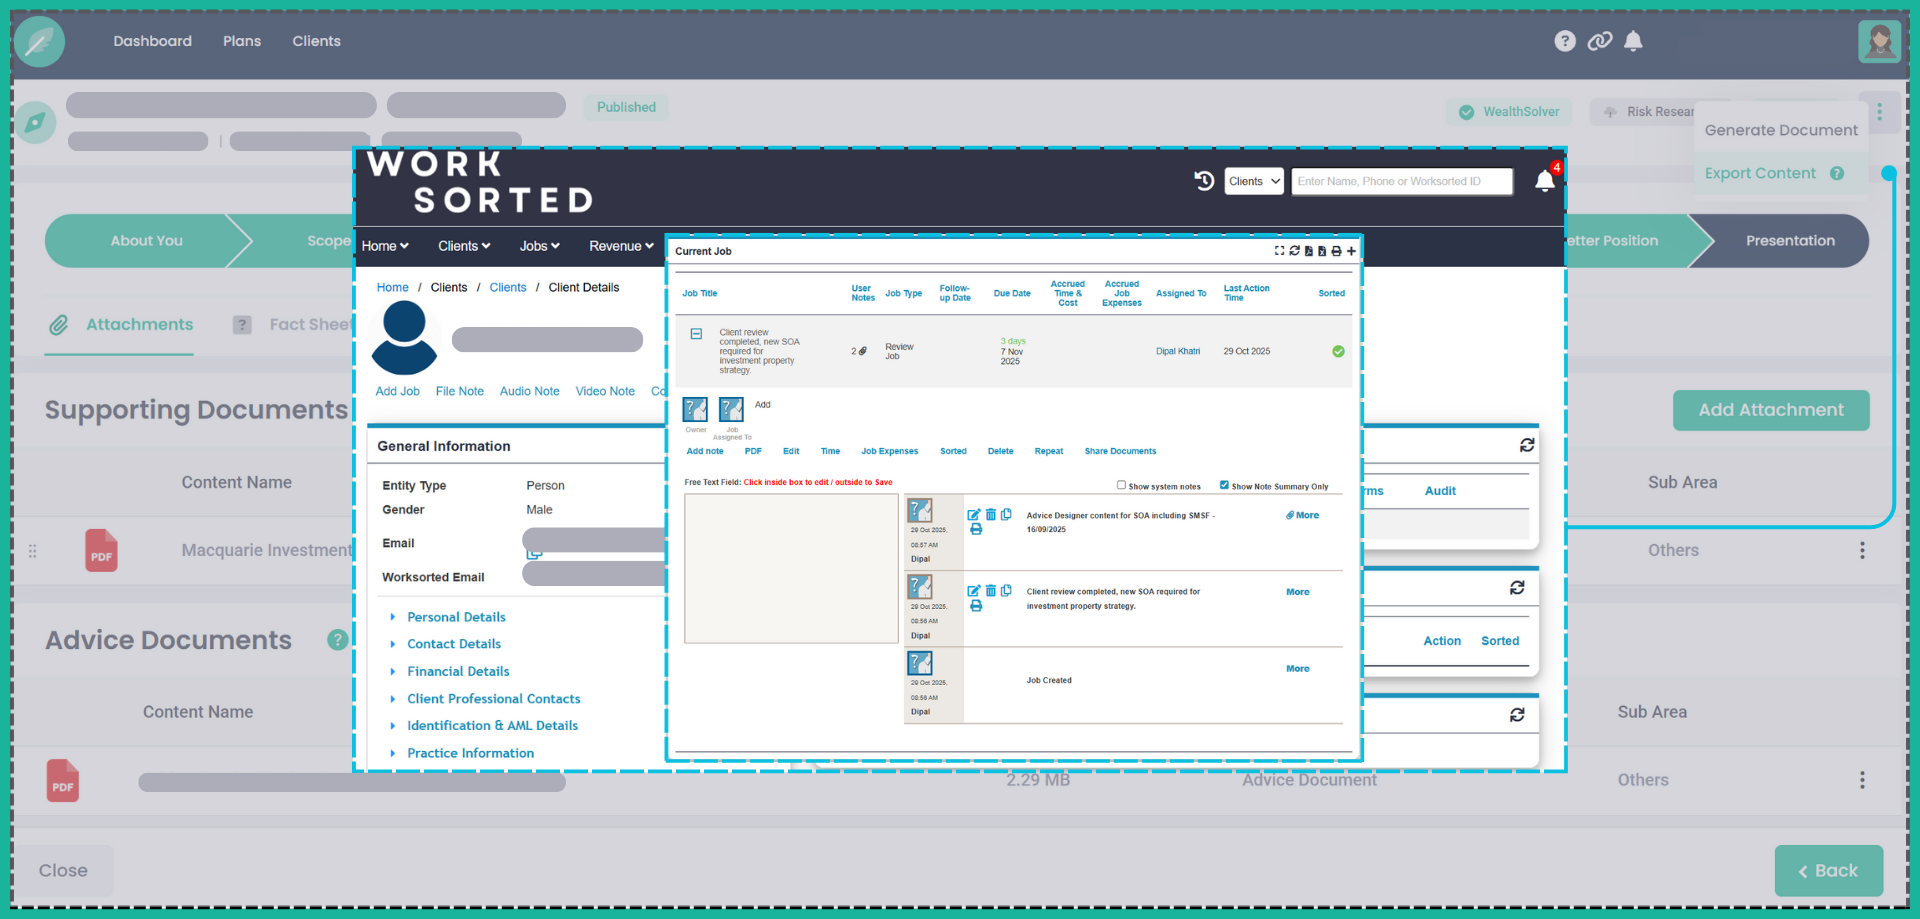1920x919 pixels.
Task: Open the three-dot menu beside Risk Research
Action: point(1879,112)
